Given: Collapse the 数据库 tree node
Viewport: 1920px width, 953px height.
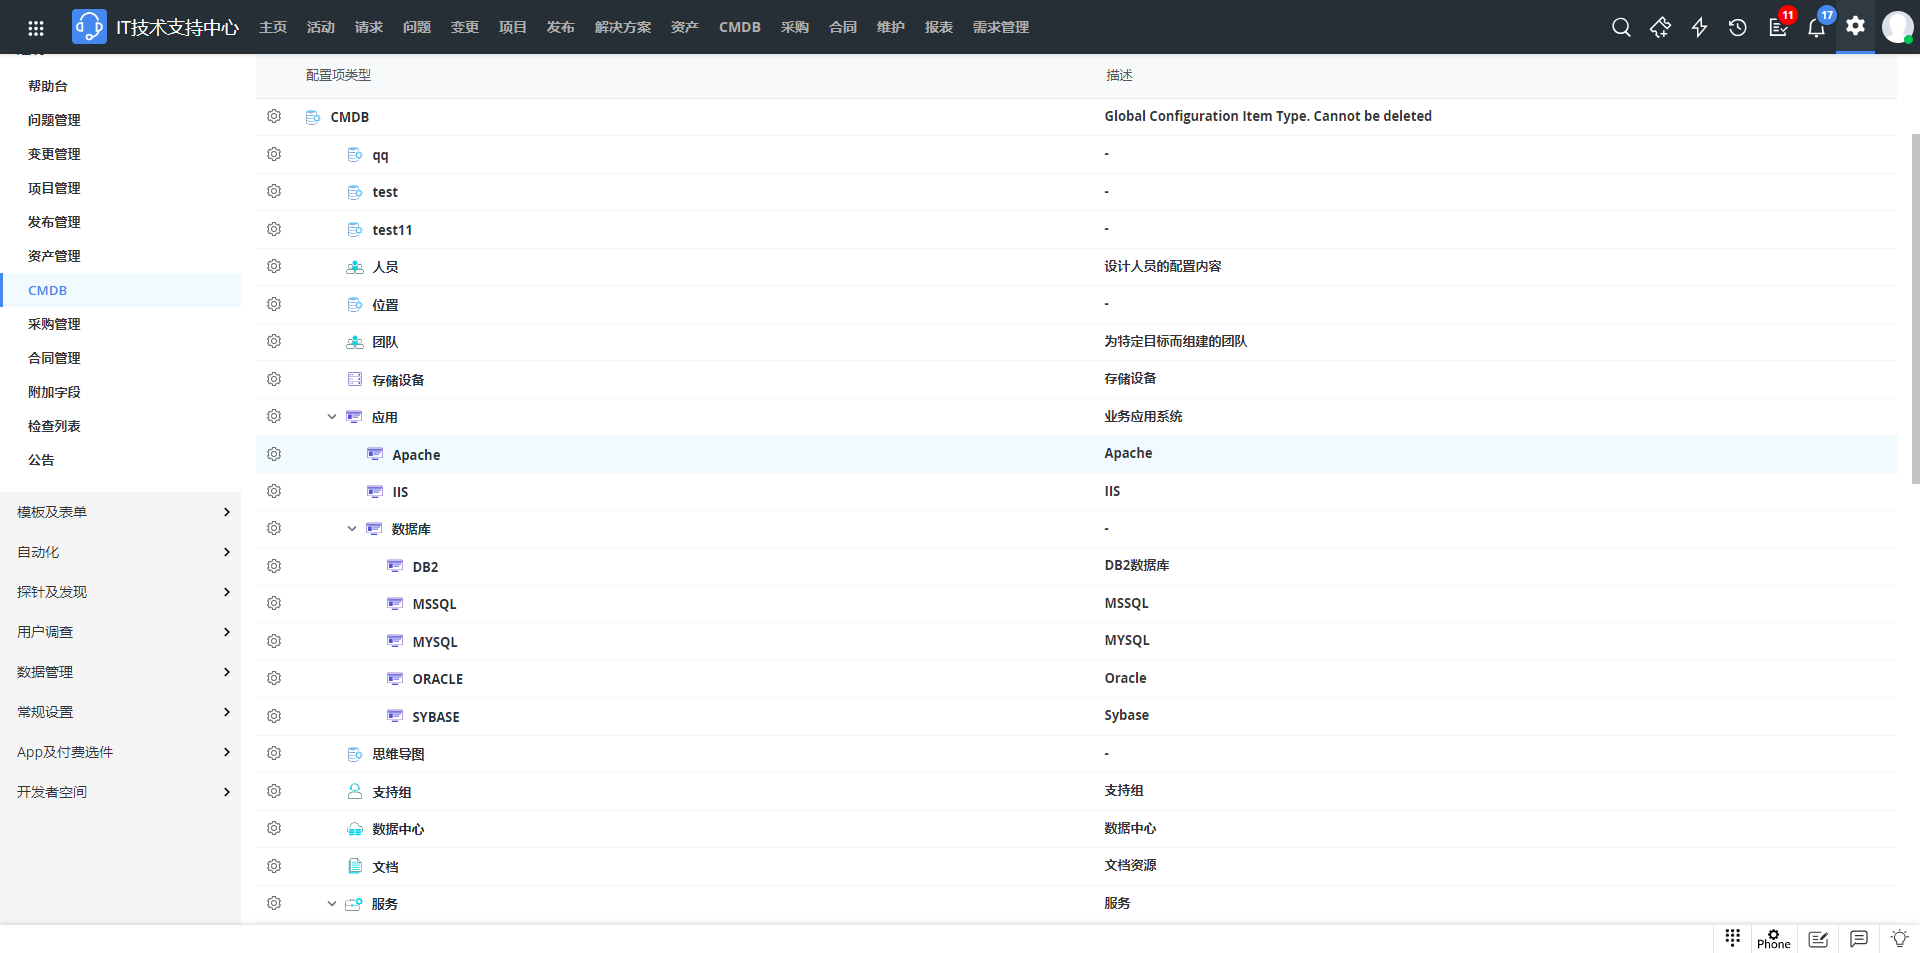Looking at the screenshot, I should tap(352, 529).
